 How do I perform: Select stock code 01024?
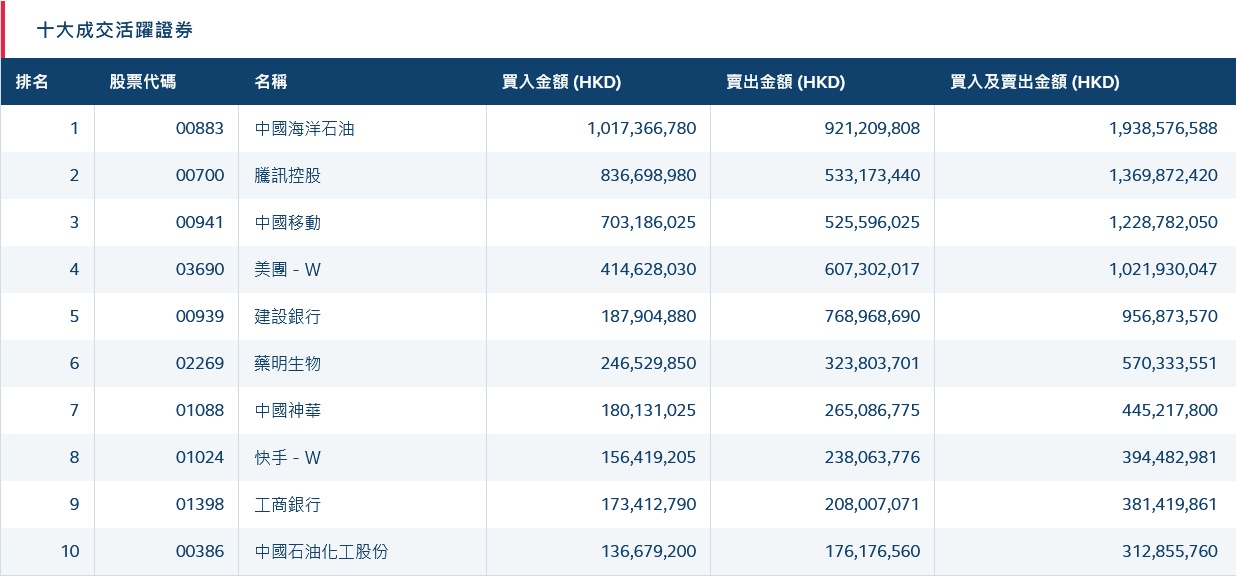pos(200,458)
